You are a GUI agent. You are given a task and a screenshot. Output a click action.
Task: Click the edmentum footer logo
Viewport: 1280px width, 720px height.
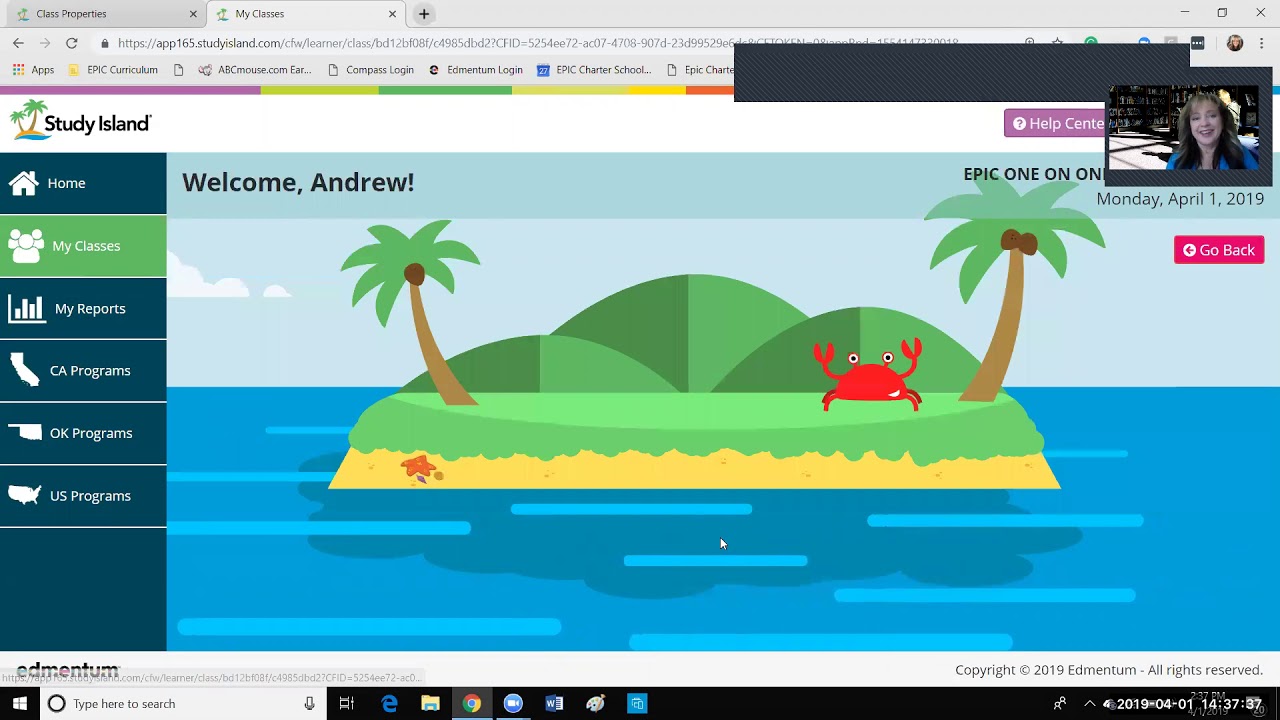click(68, 670)
